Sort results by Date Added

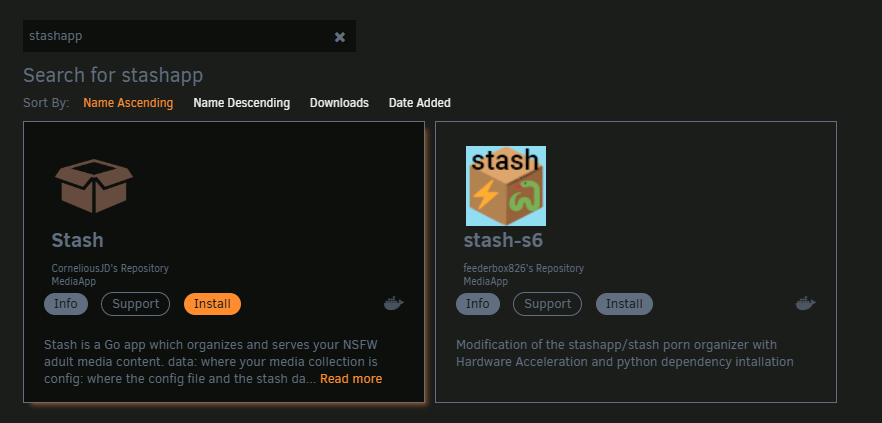tap(420, 103)
